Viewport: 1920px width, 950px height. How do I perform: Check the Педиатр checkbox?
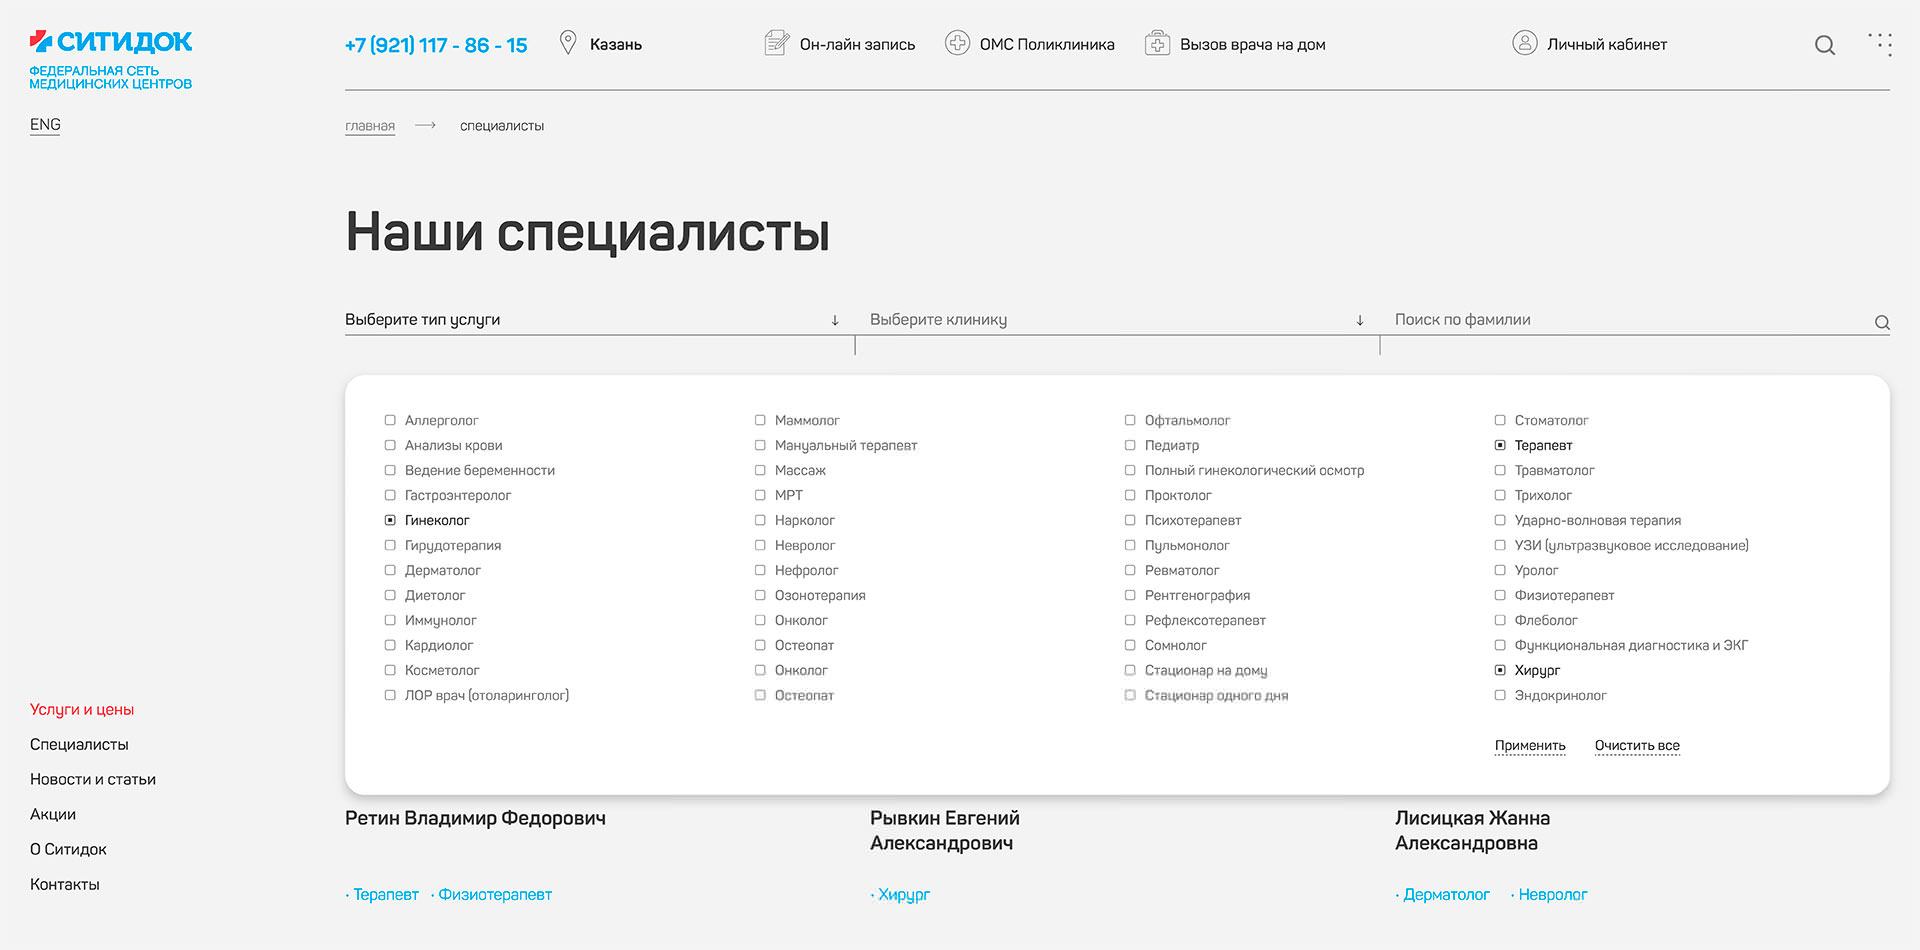tap(1130, 445)
